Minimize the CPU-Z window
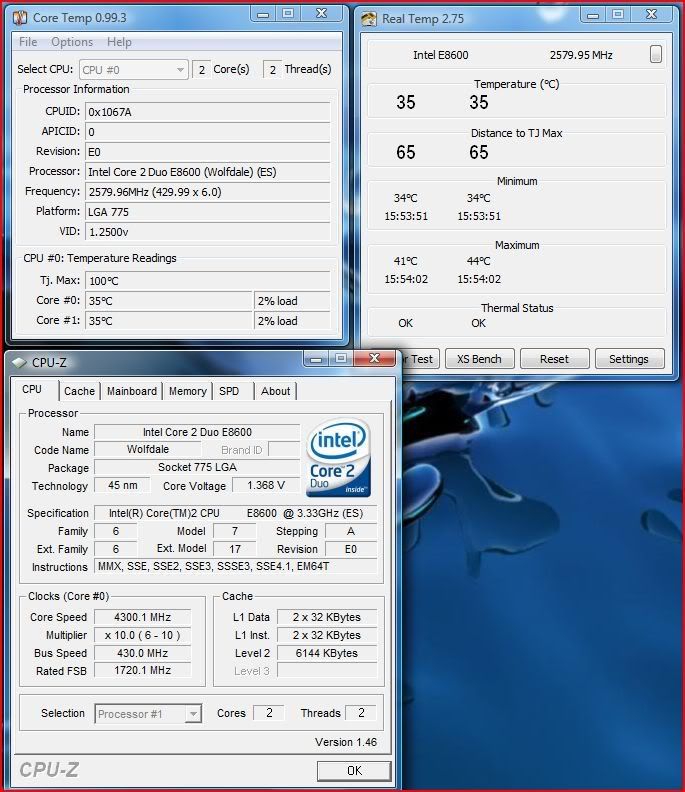The width and height of the screenshot is (685, 792). coord(316,359)
